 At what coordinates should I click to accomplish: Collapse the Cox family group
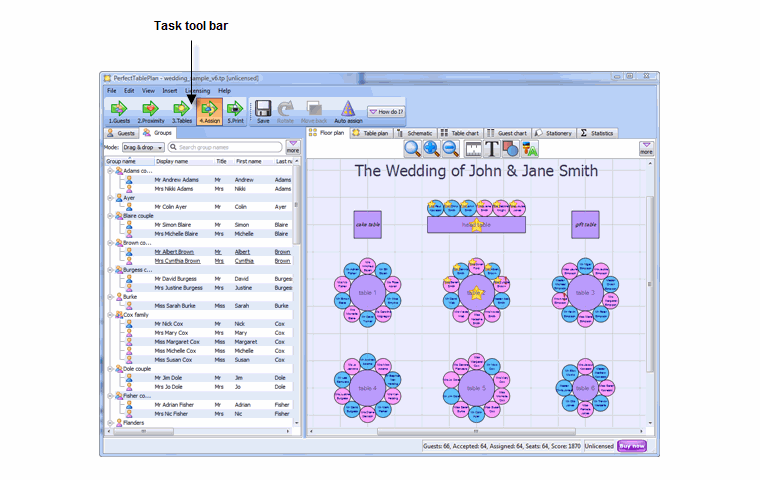point(109,315)
